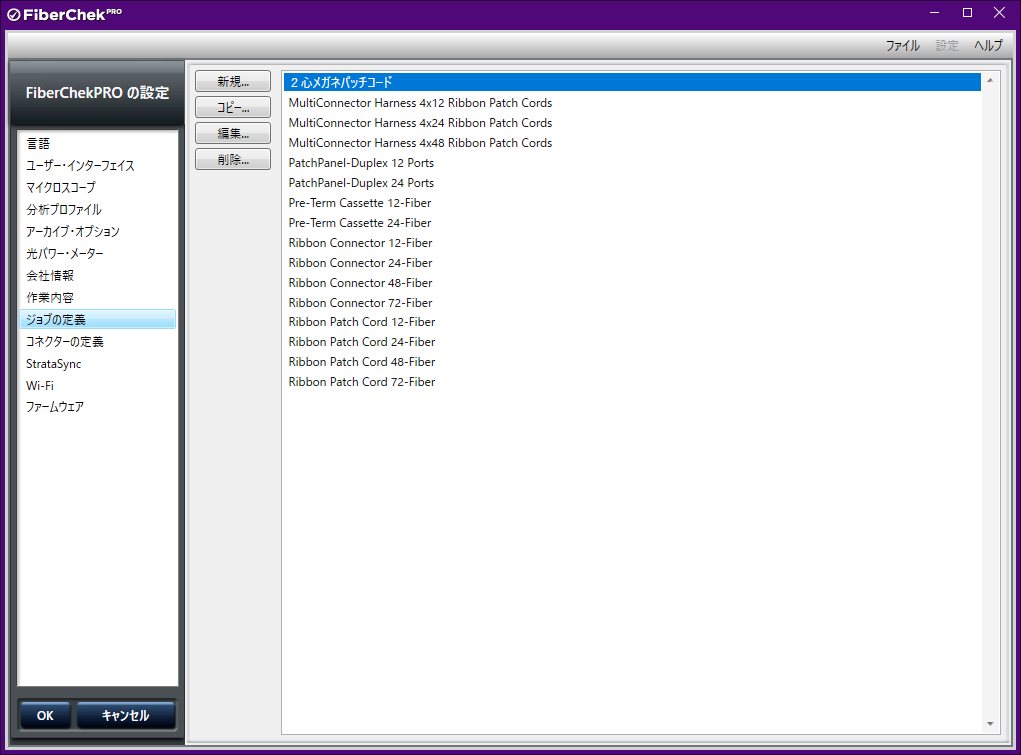1021x755 pixels.
Task: Open 分析プロファイル settings
Action: (x=98, y=210)
